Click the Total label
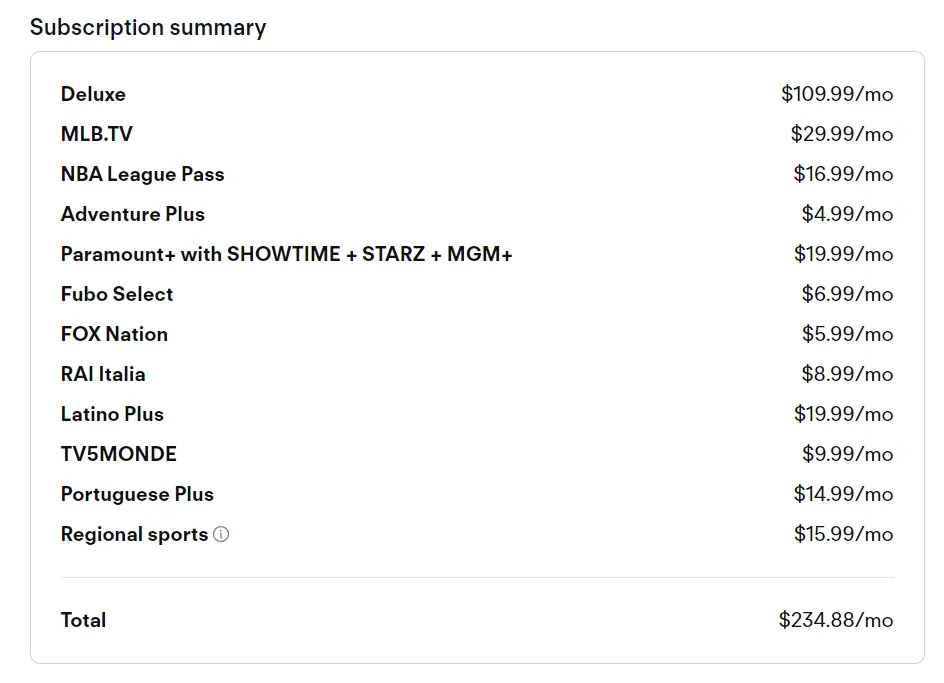This screenshot has height=683, width=944. (83, 620)
